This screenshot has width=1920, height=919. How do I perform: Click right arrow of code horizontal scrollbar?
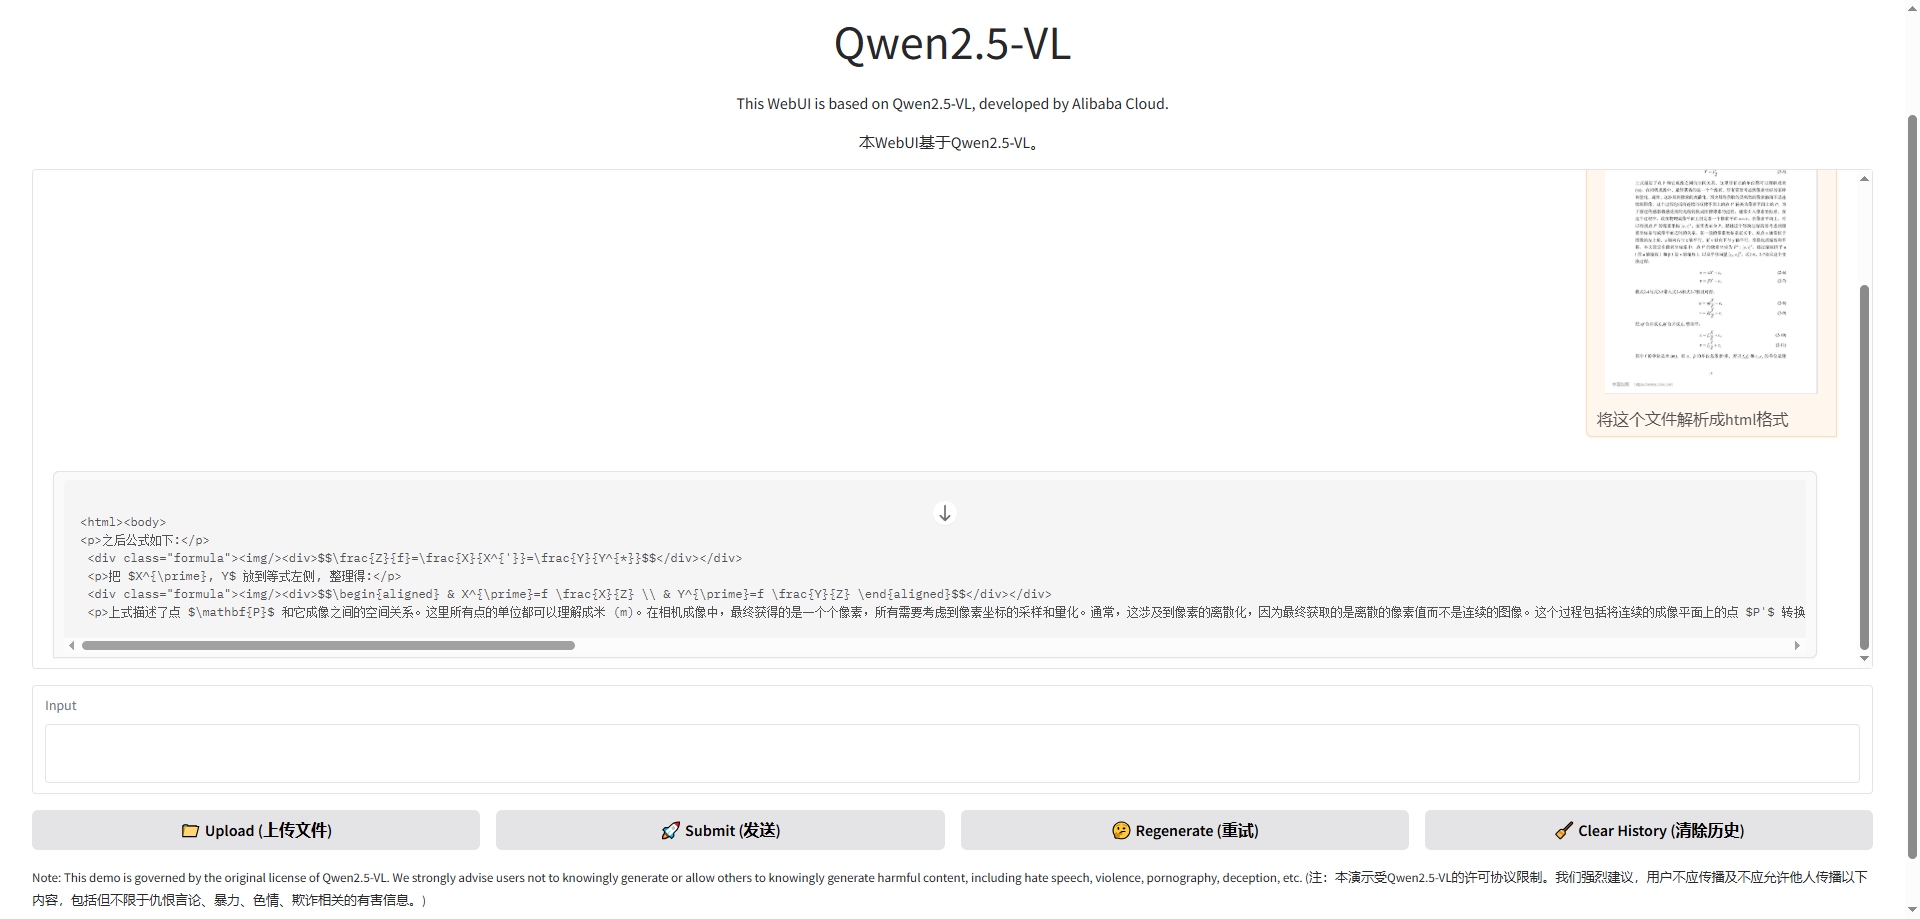(x=1797, y=646)
